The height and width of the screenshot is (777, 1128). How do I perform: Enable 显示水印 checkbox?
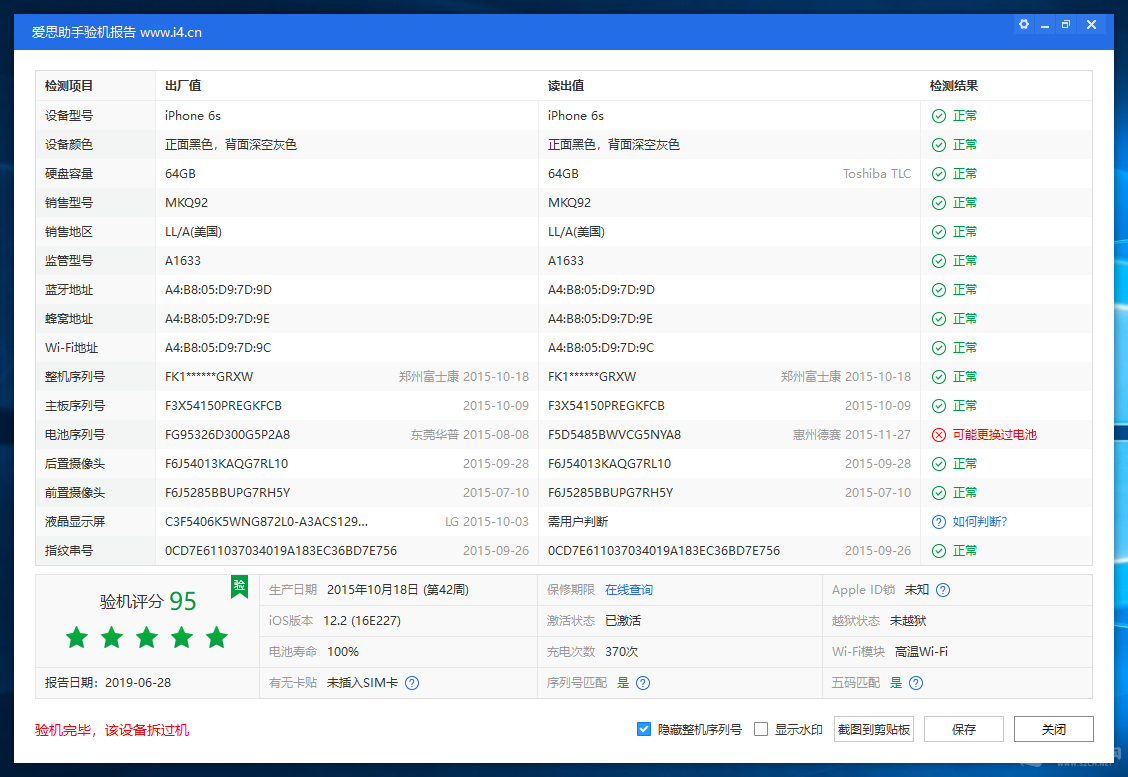click(x=761, y=729)
